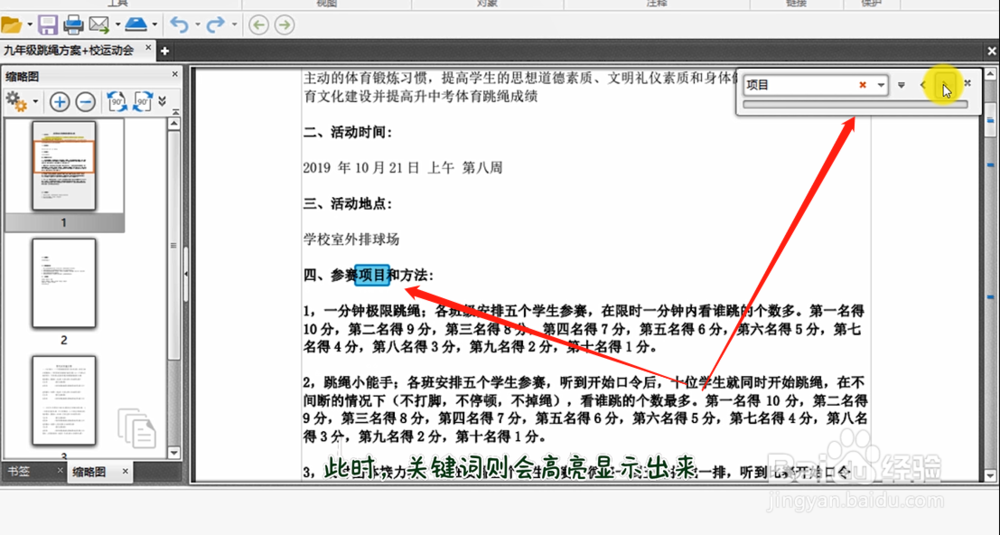The height and width of the screenshot is (535, 1000).
Task: Close the 书签 bookmarks tab
Action: click(x=60, y=471)
